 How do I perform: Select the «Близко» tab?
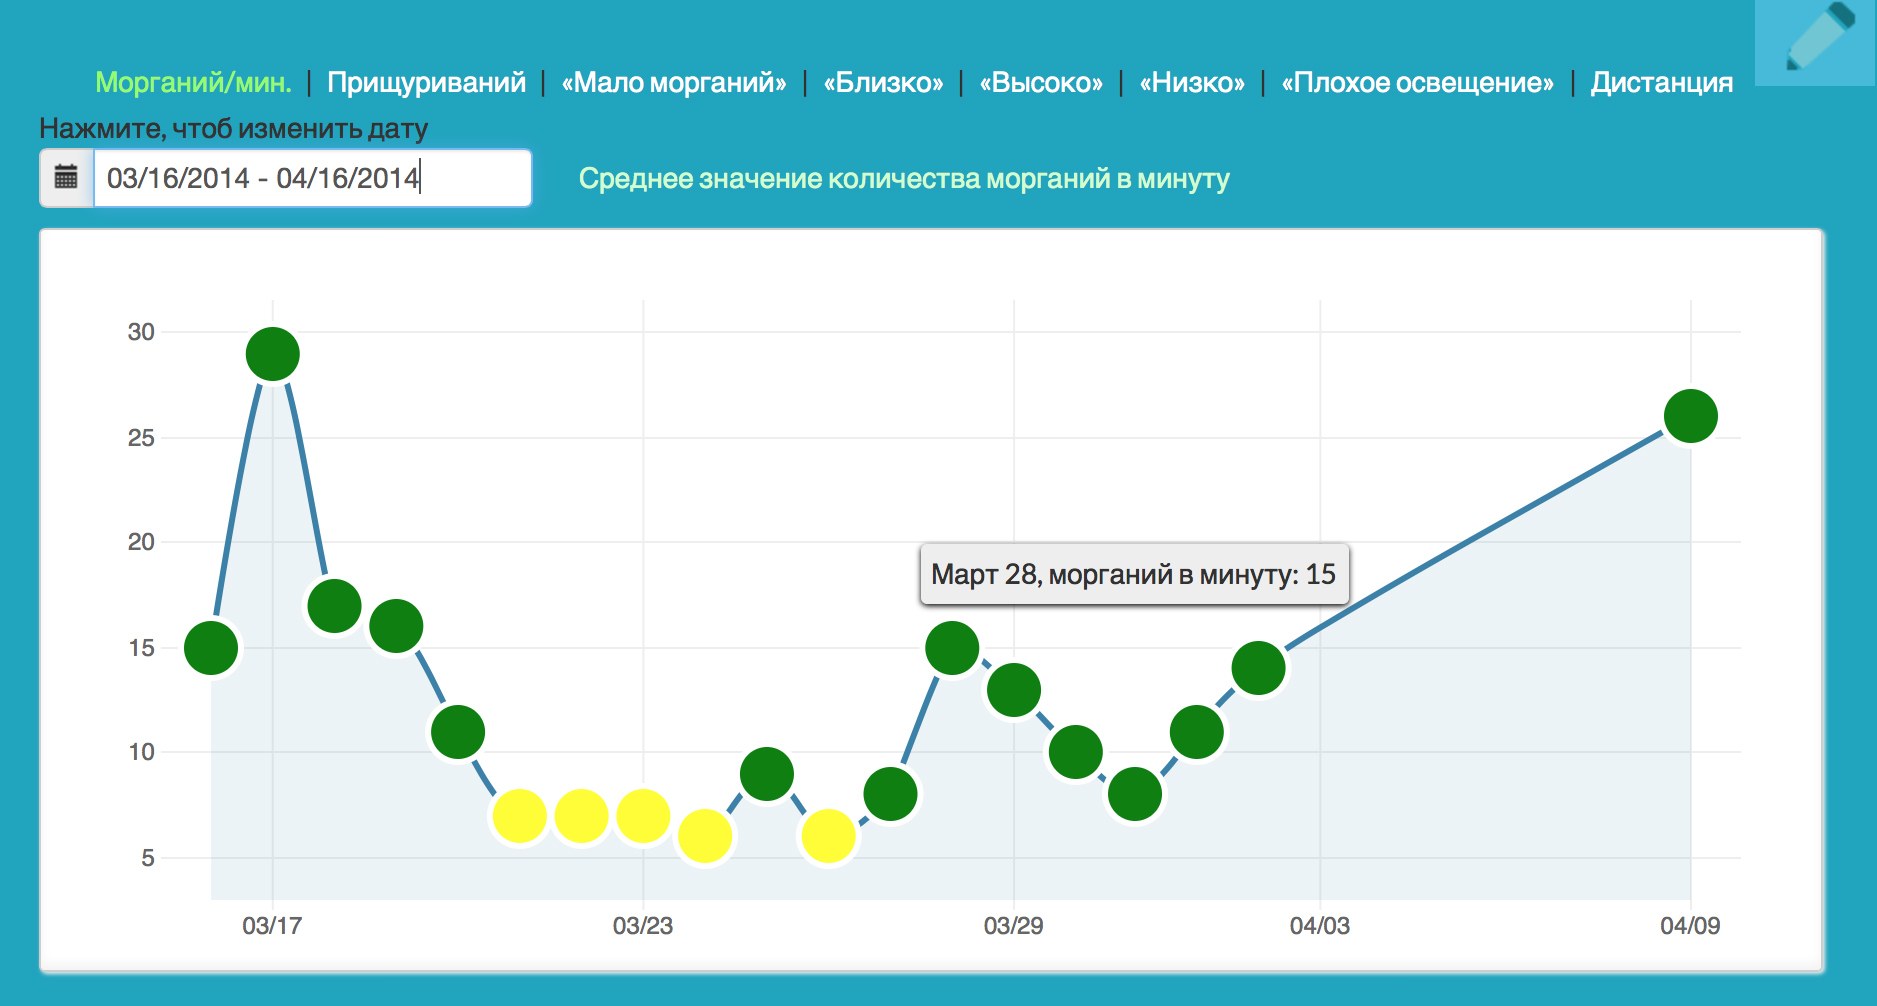[883, 82]
